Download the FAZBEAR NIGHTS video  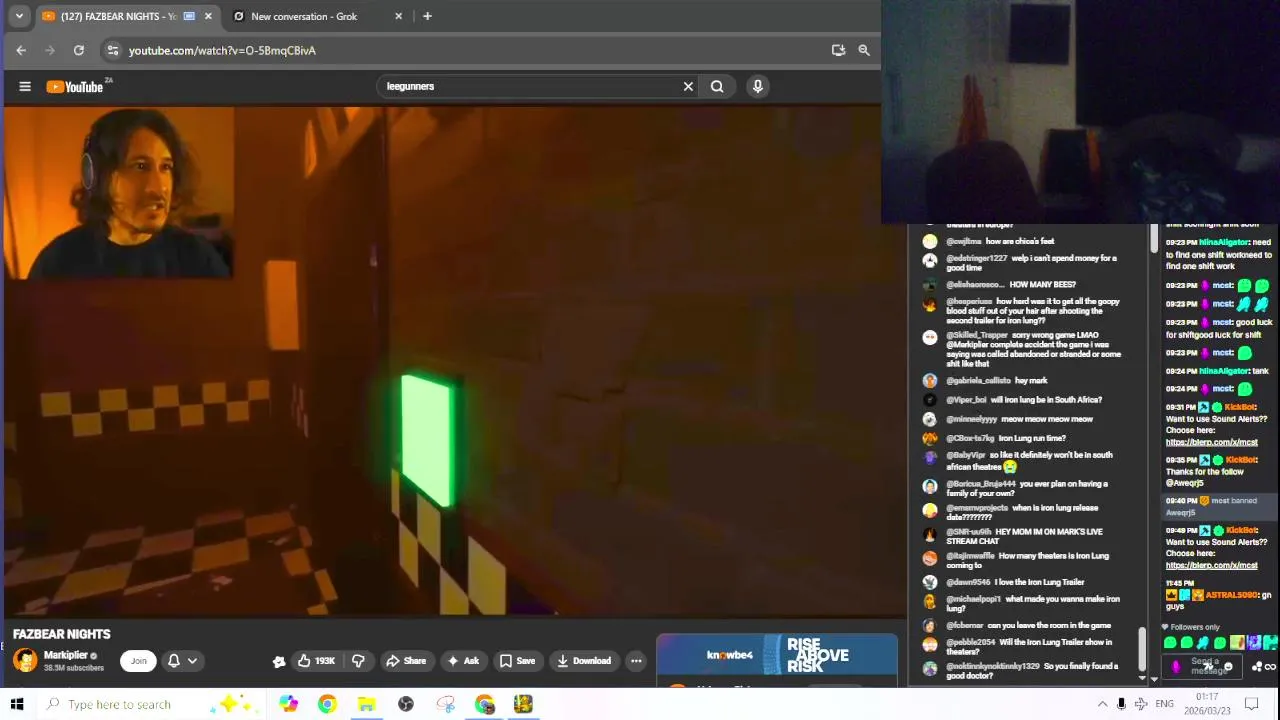point(584,660)
